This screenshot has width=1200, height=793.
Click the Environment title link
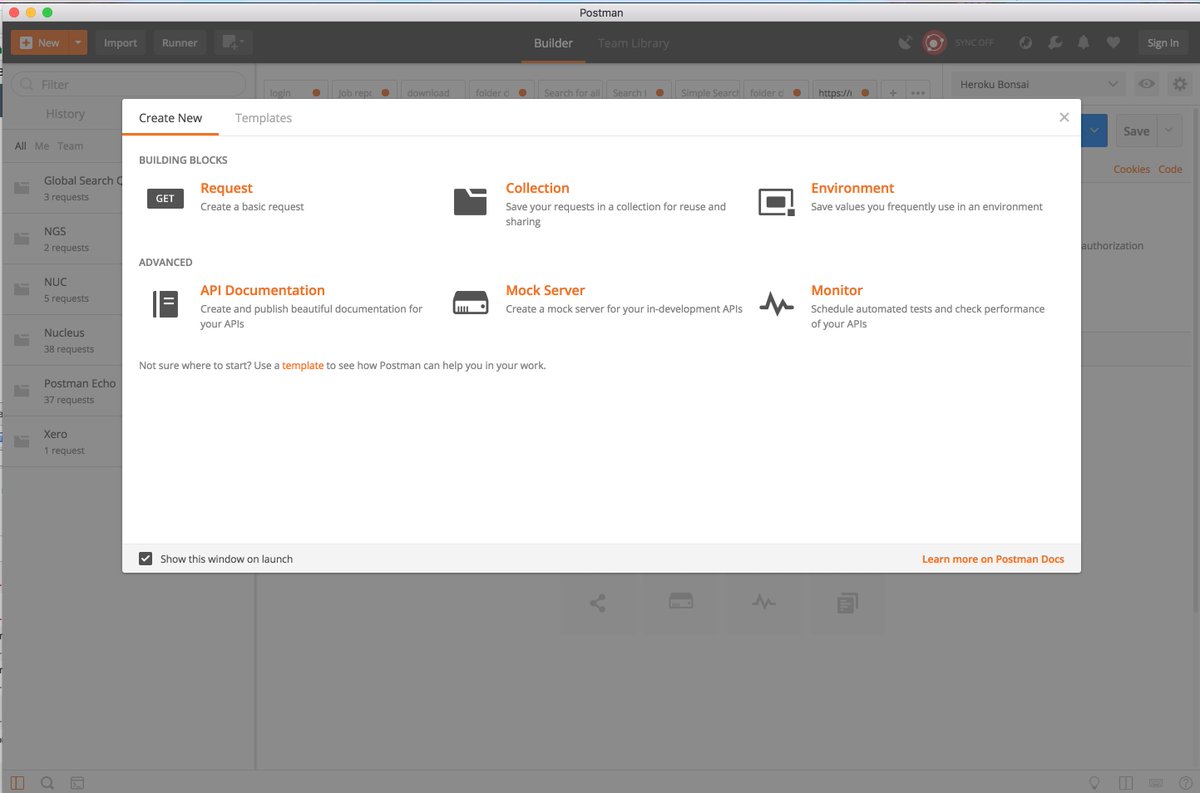[x=852, y=188]
